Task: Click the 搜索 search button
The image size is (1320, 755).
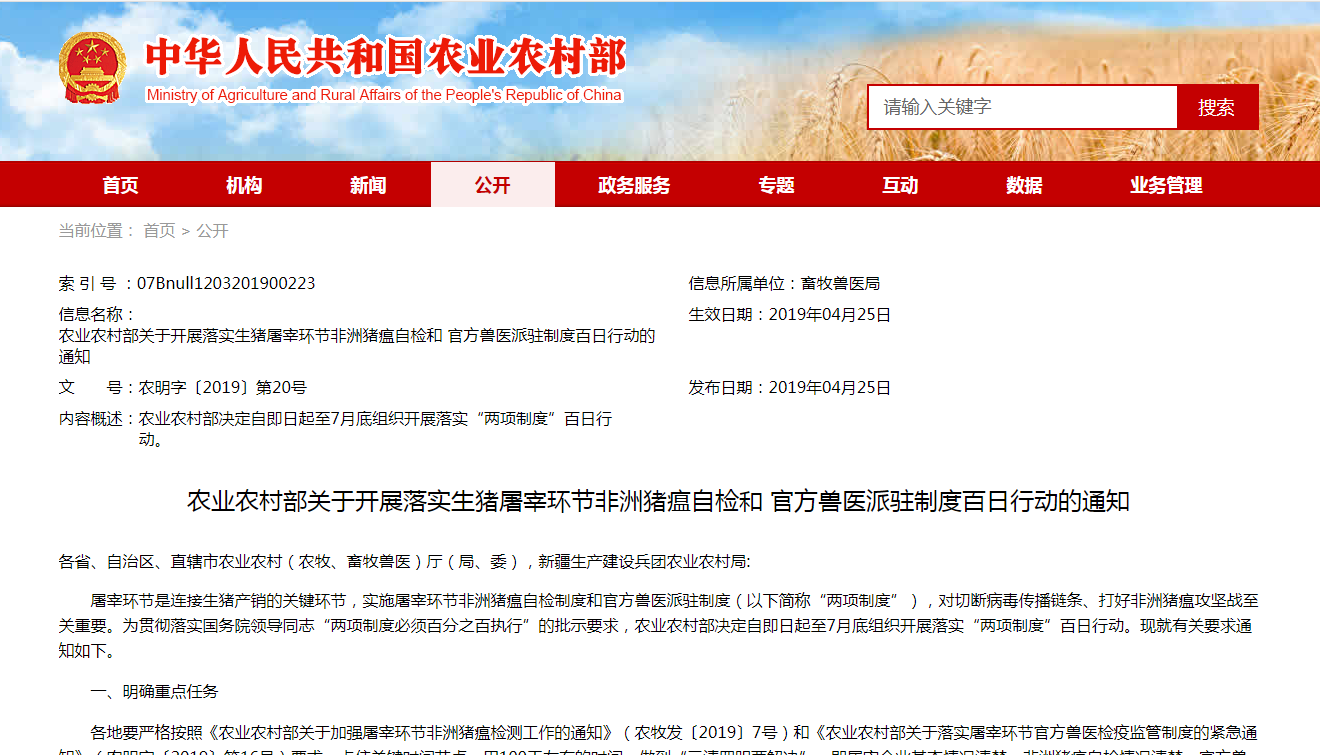Action: tap(1217, 107)
